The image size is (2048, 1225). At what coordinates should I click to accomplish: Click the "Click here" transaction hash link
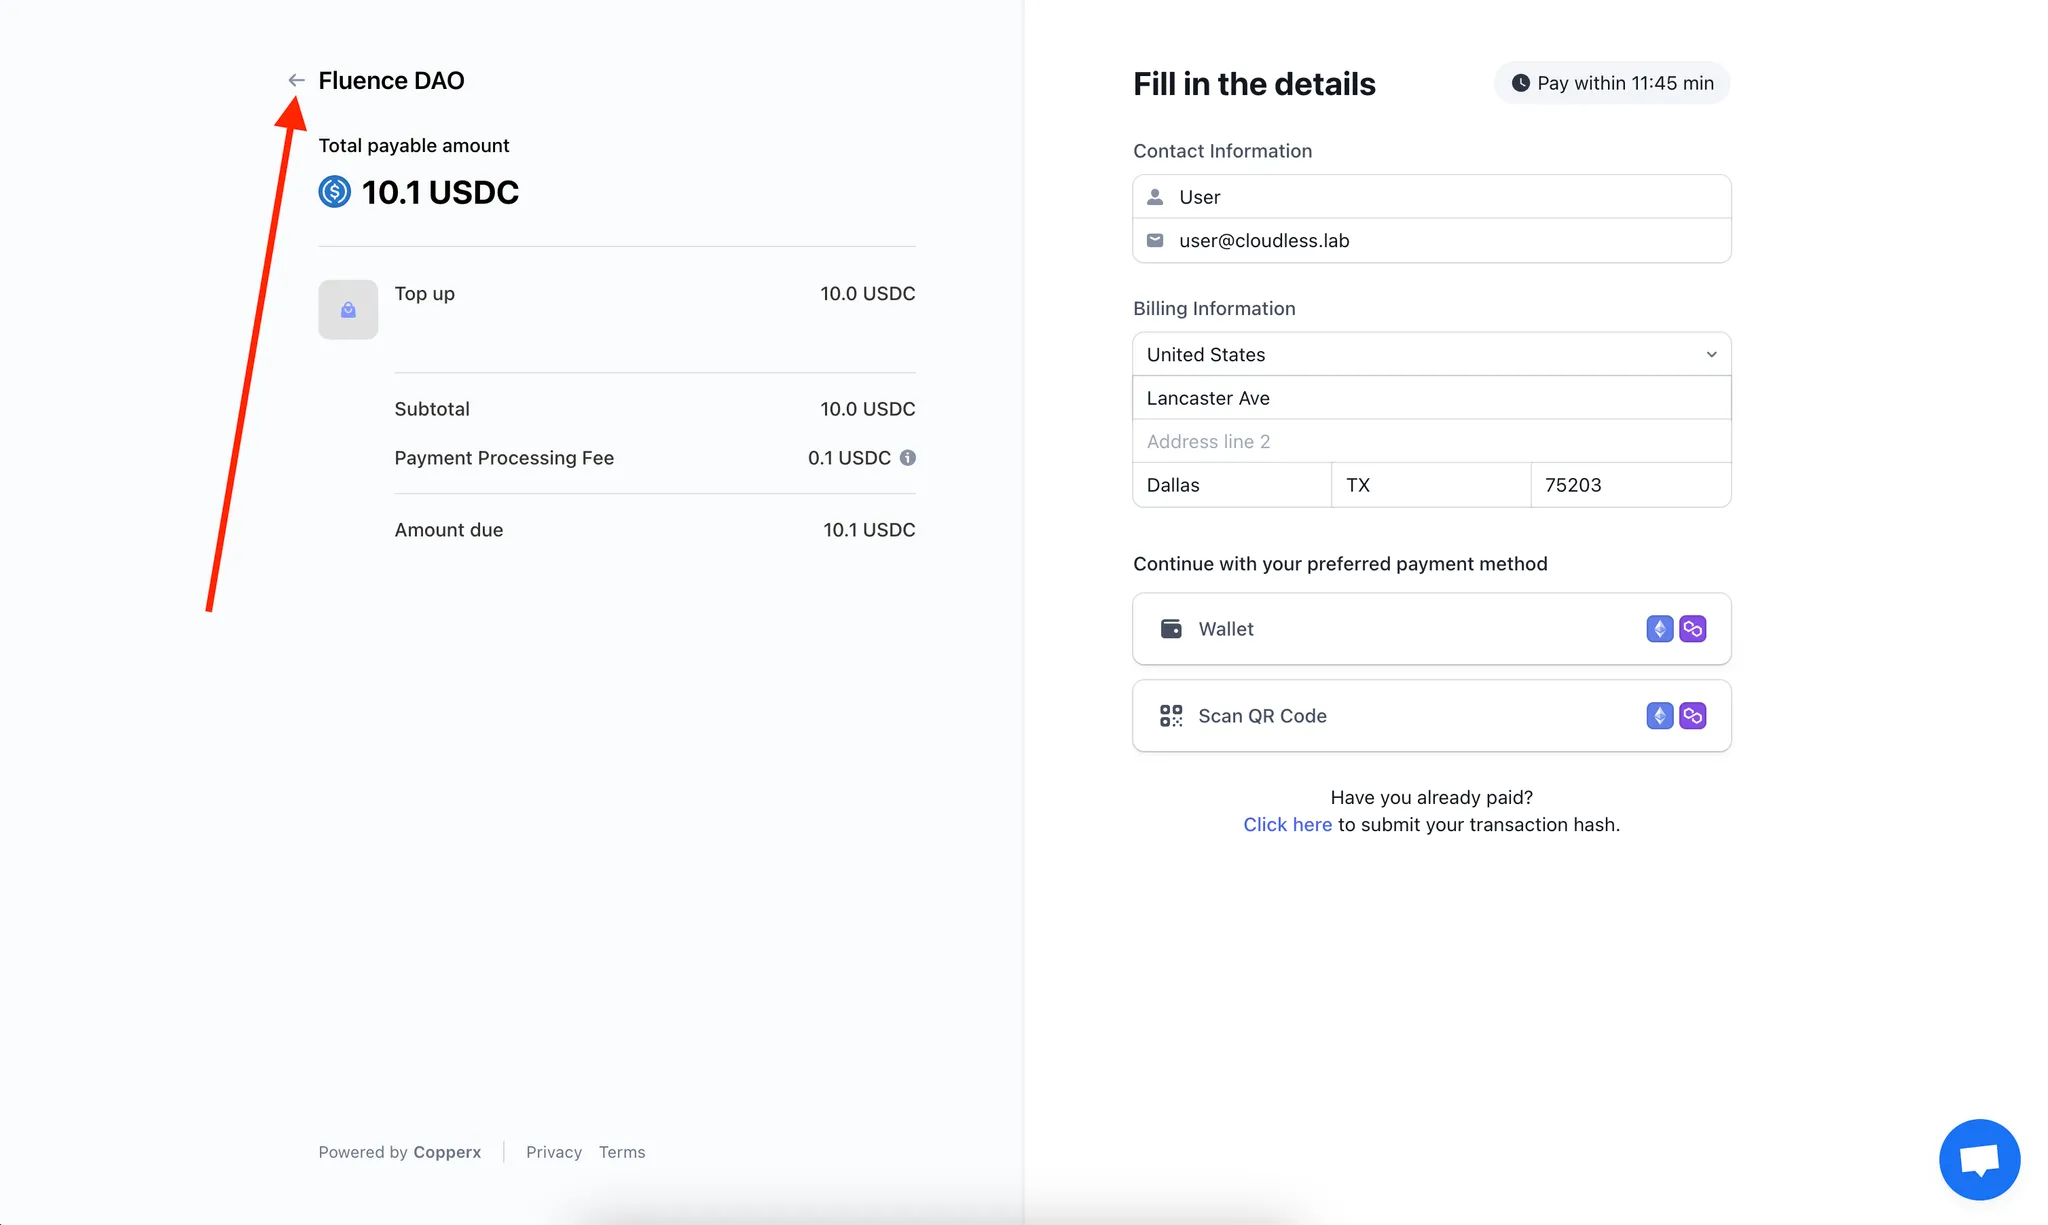[1287, 825]
